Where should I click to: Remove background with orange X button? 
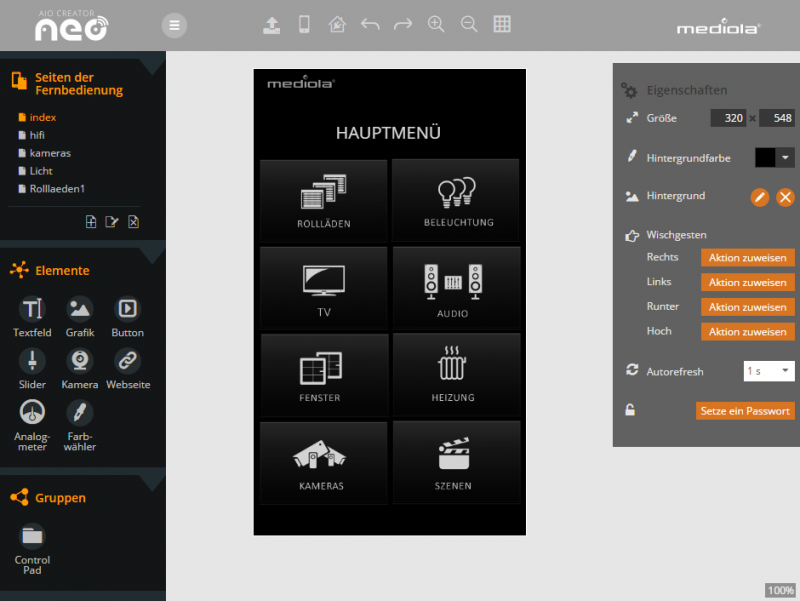tap(785, 197)
